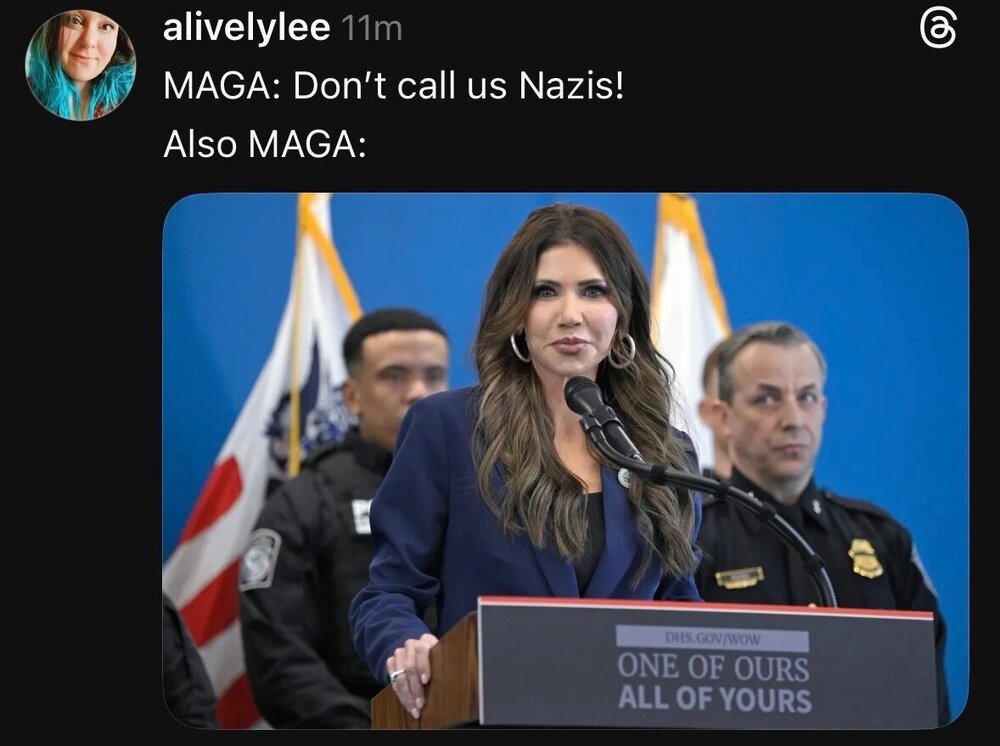Click the "ALL OF YOURS" podium text

click(x=714, y=698)
